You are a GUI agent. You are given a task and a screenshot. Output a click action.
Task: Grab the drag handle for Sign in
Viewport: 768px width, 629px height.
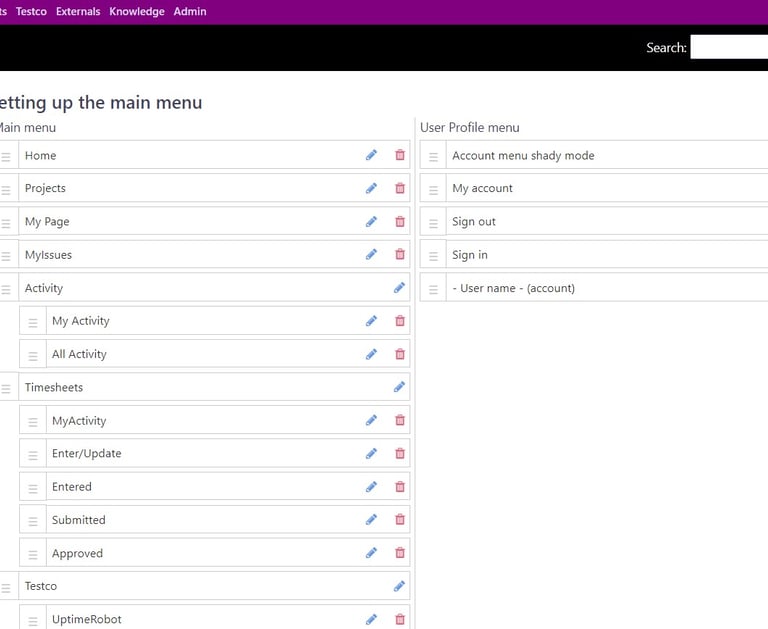click(433, 256)
